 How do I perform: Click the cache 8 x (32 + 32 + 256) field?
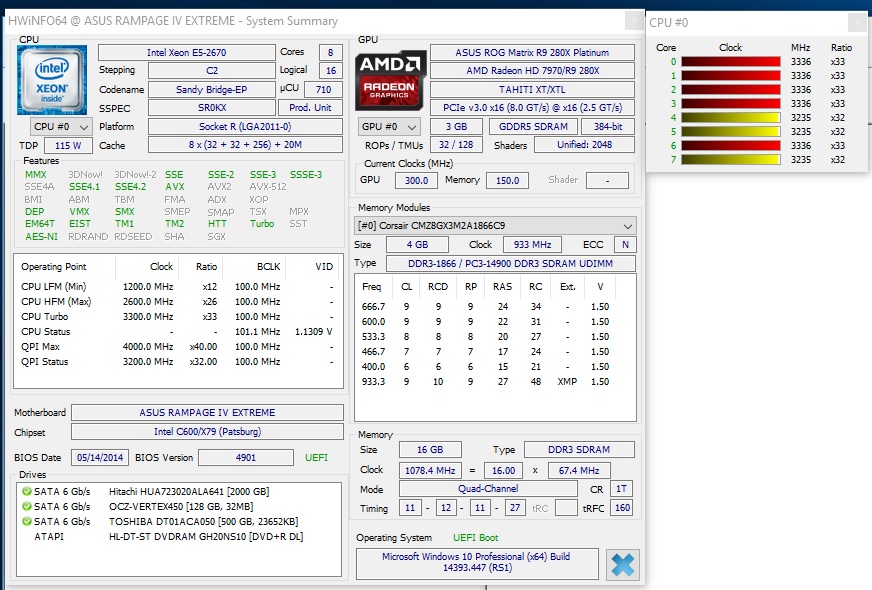(x=245, y=145)
